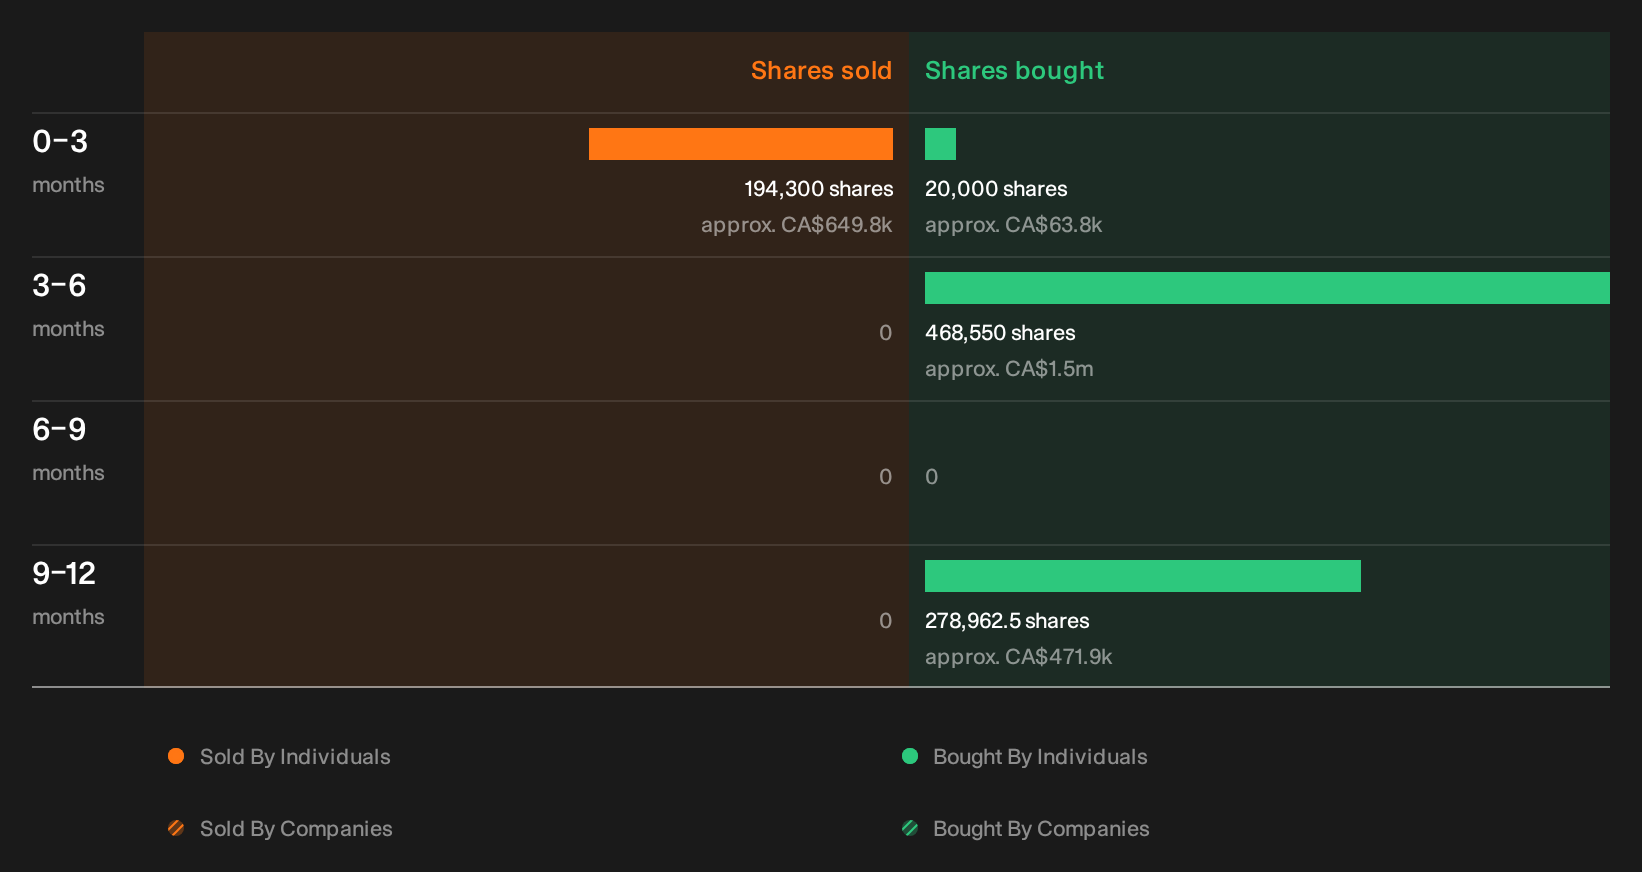Click the 'Shares sold' column header
The image size is (1642, 872).
(821, 70)
